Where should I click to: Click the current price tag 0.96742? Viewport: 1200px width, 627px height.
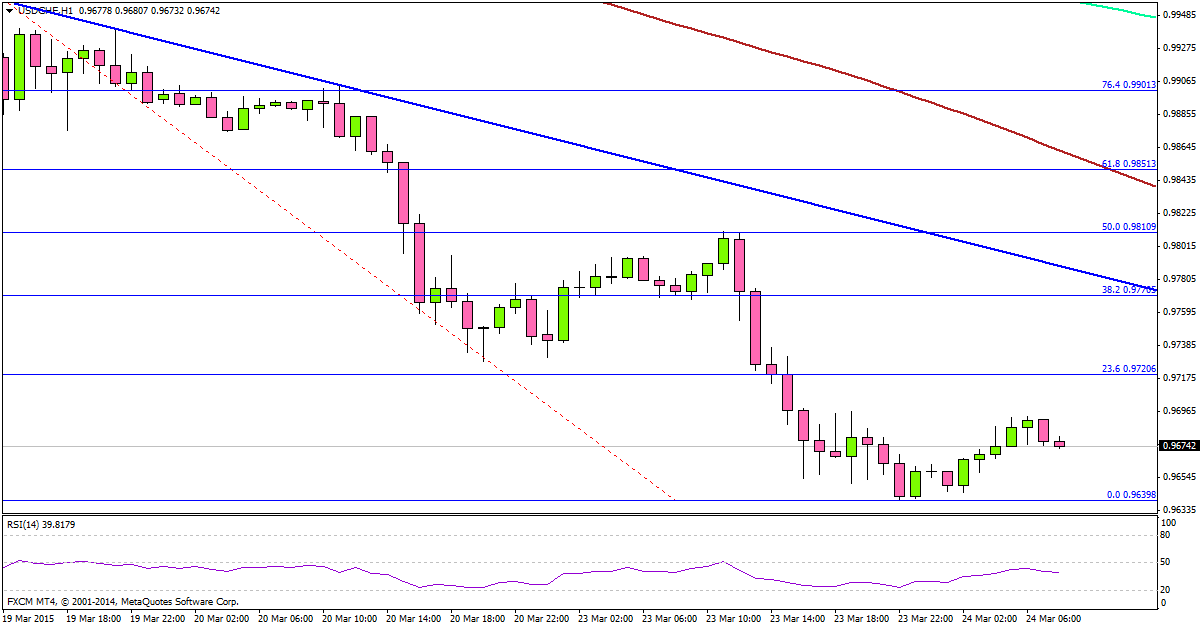coord(1179,445)
